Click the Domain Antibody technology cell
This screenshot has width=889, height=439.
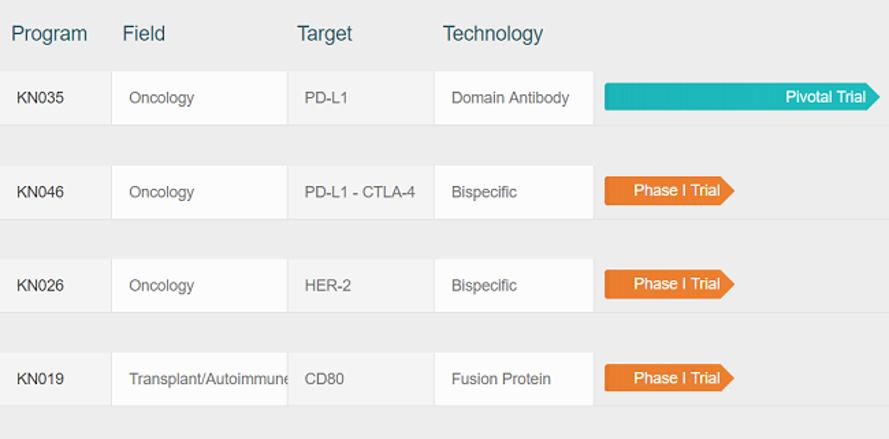pyautogui.click(x=514, y=98)
